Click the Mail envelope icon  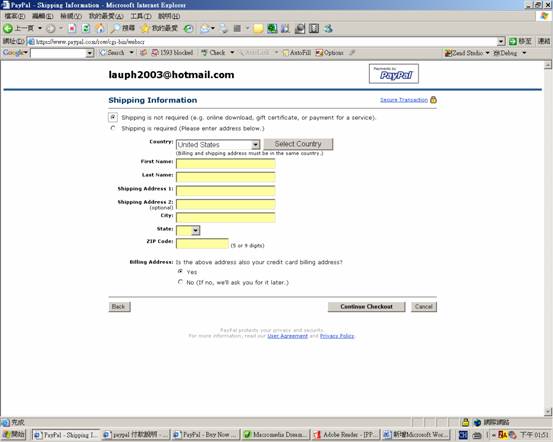205,29
